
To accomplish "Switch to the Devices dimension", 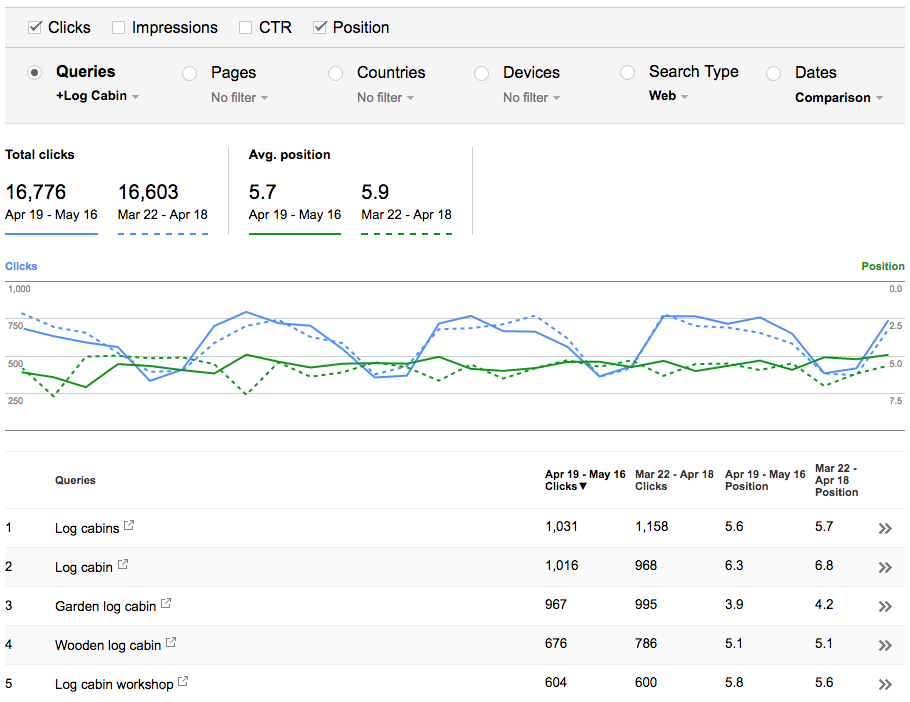I will pyautogui.click(x=481, y=73).
